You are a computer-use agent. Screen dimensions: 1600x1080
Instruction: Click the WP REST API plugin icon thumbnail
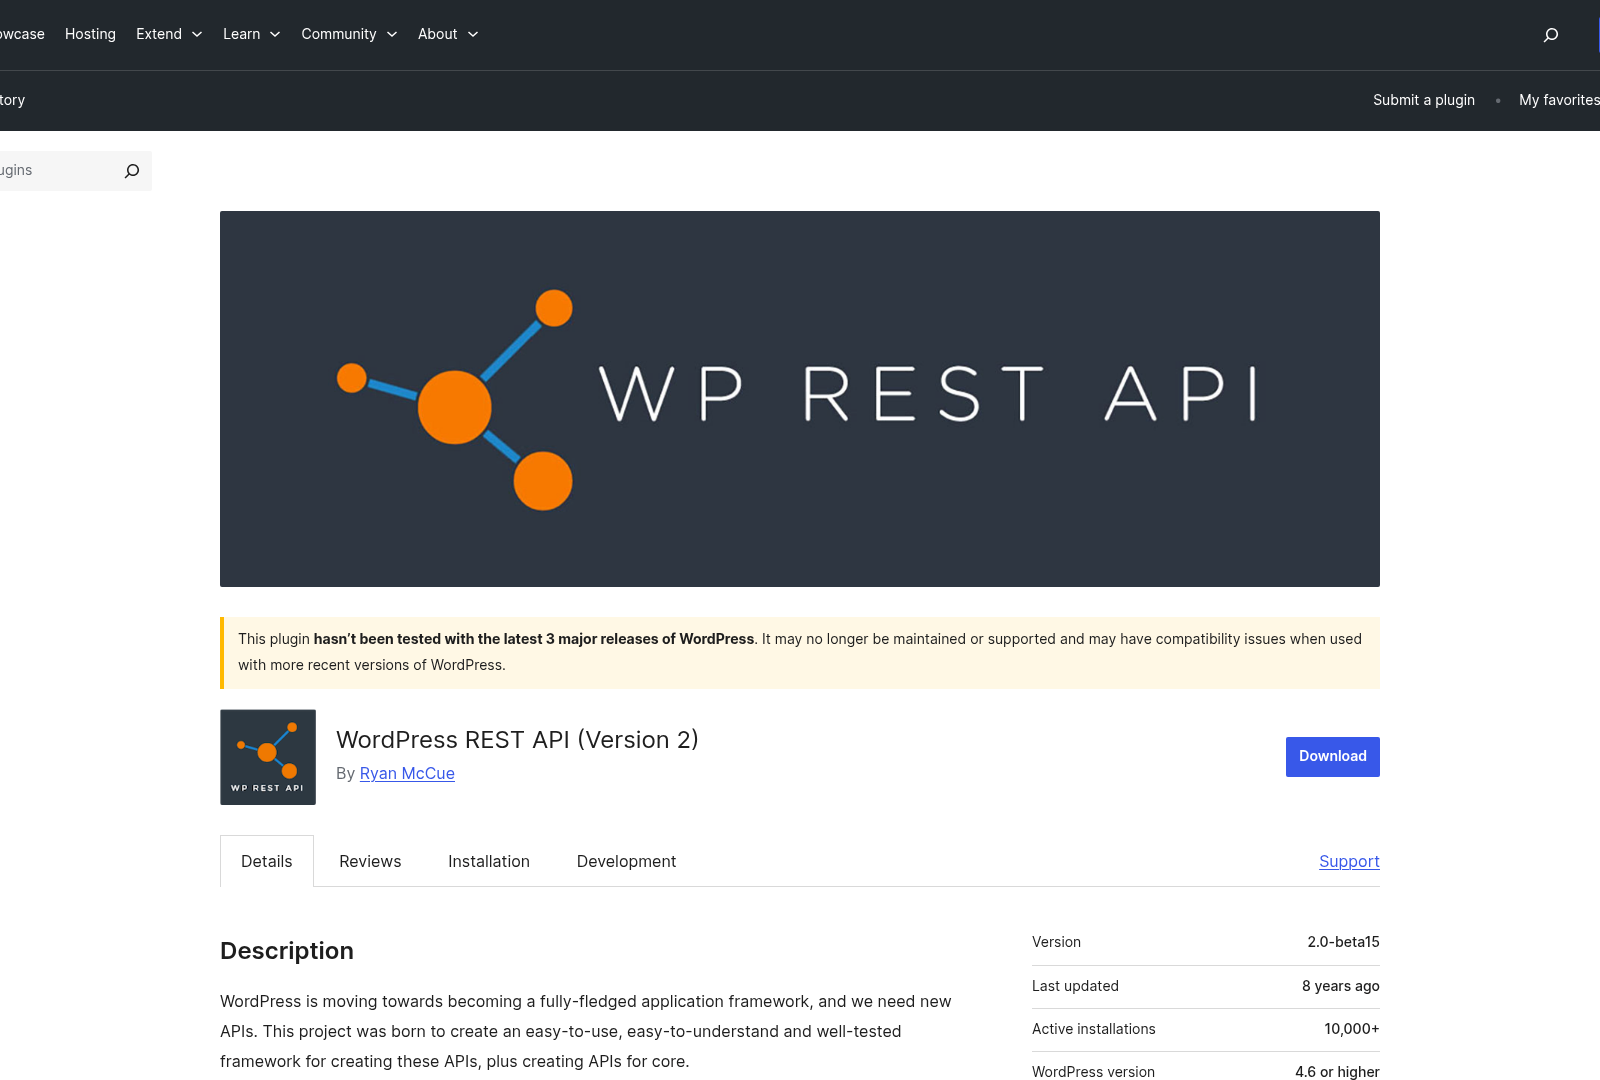click(x=268, y=757)
